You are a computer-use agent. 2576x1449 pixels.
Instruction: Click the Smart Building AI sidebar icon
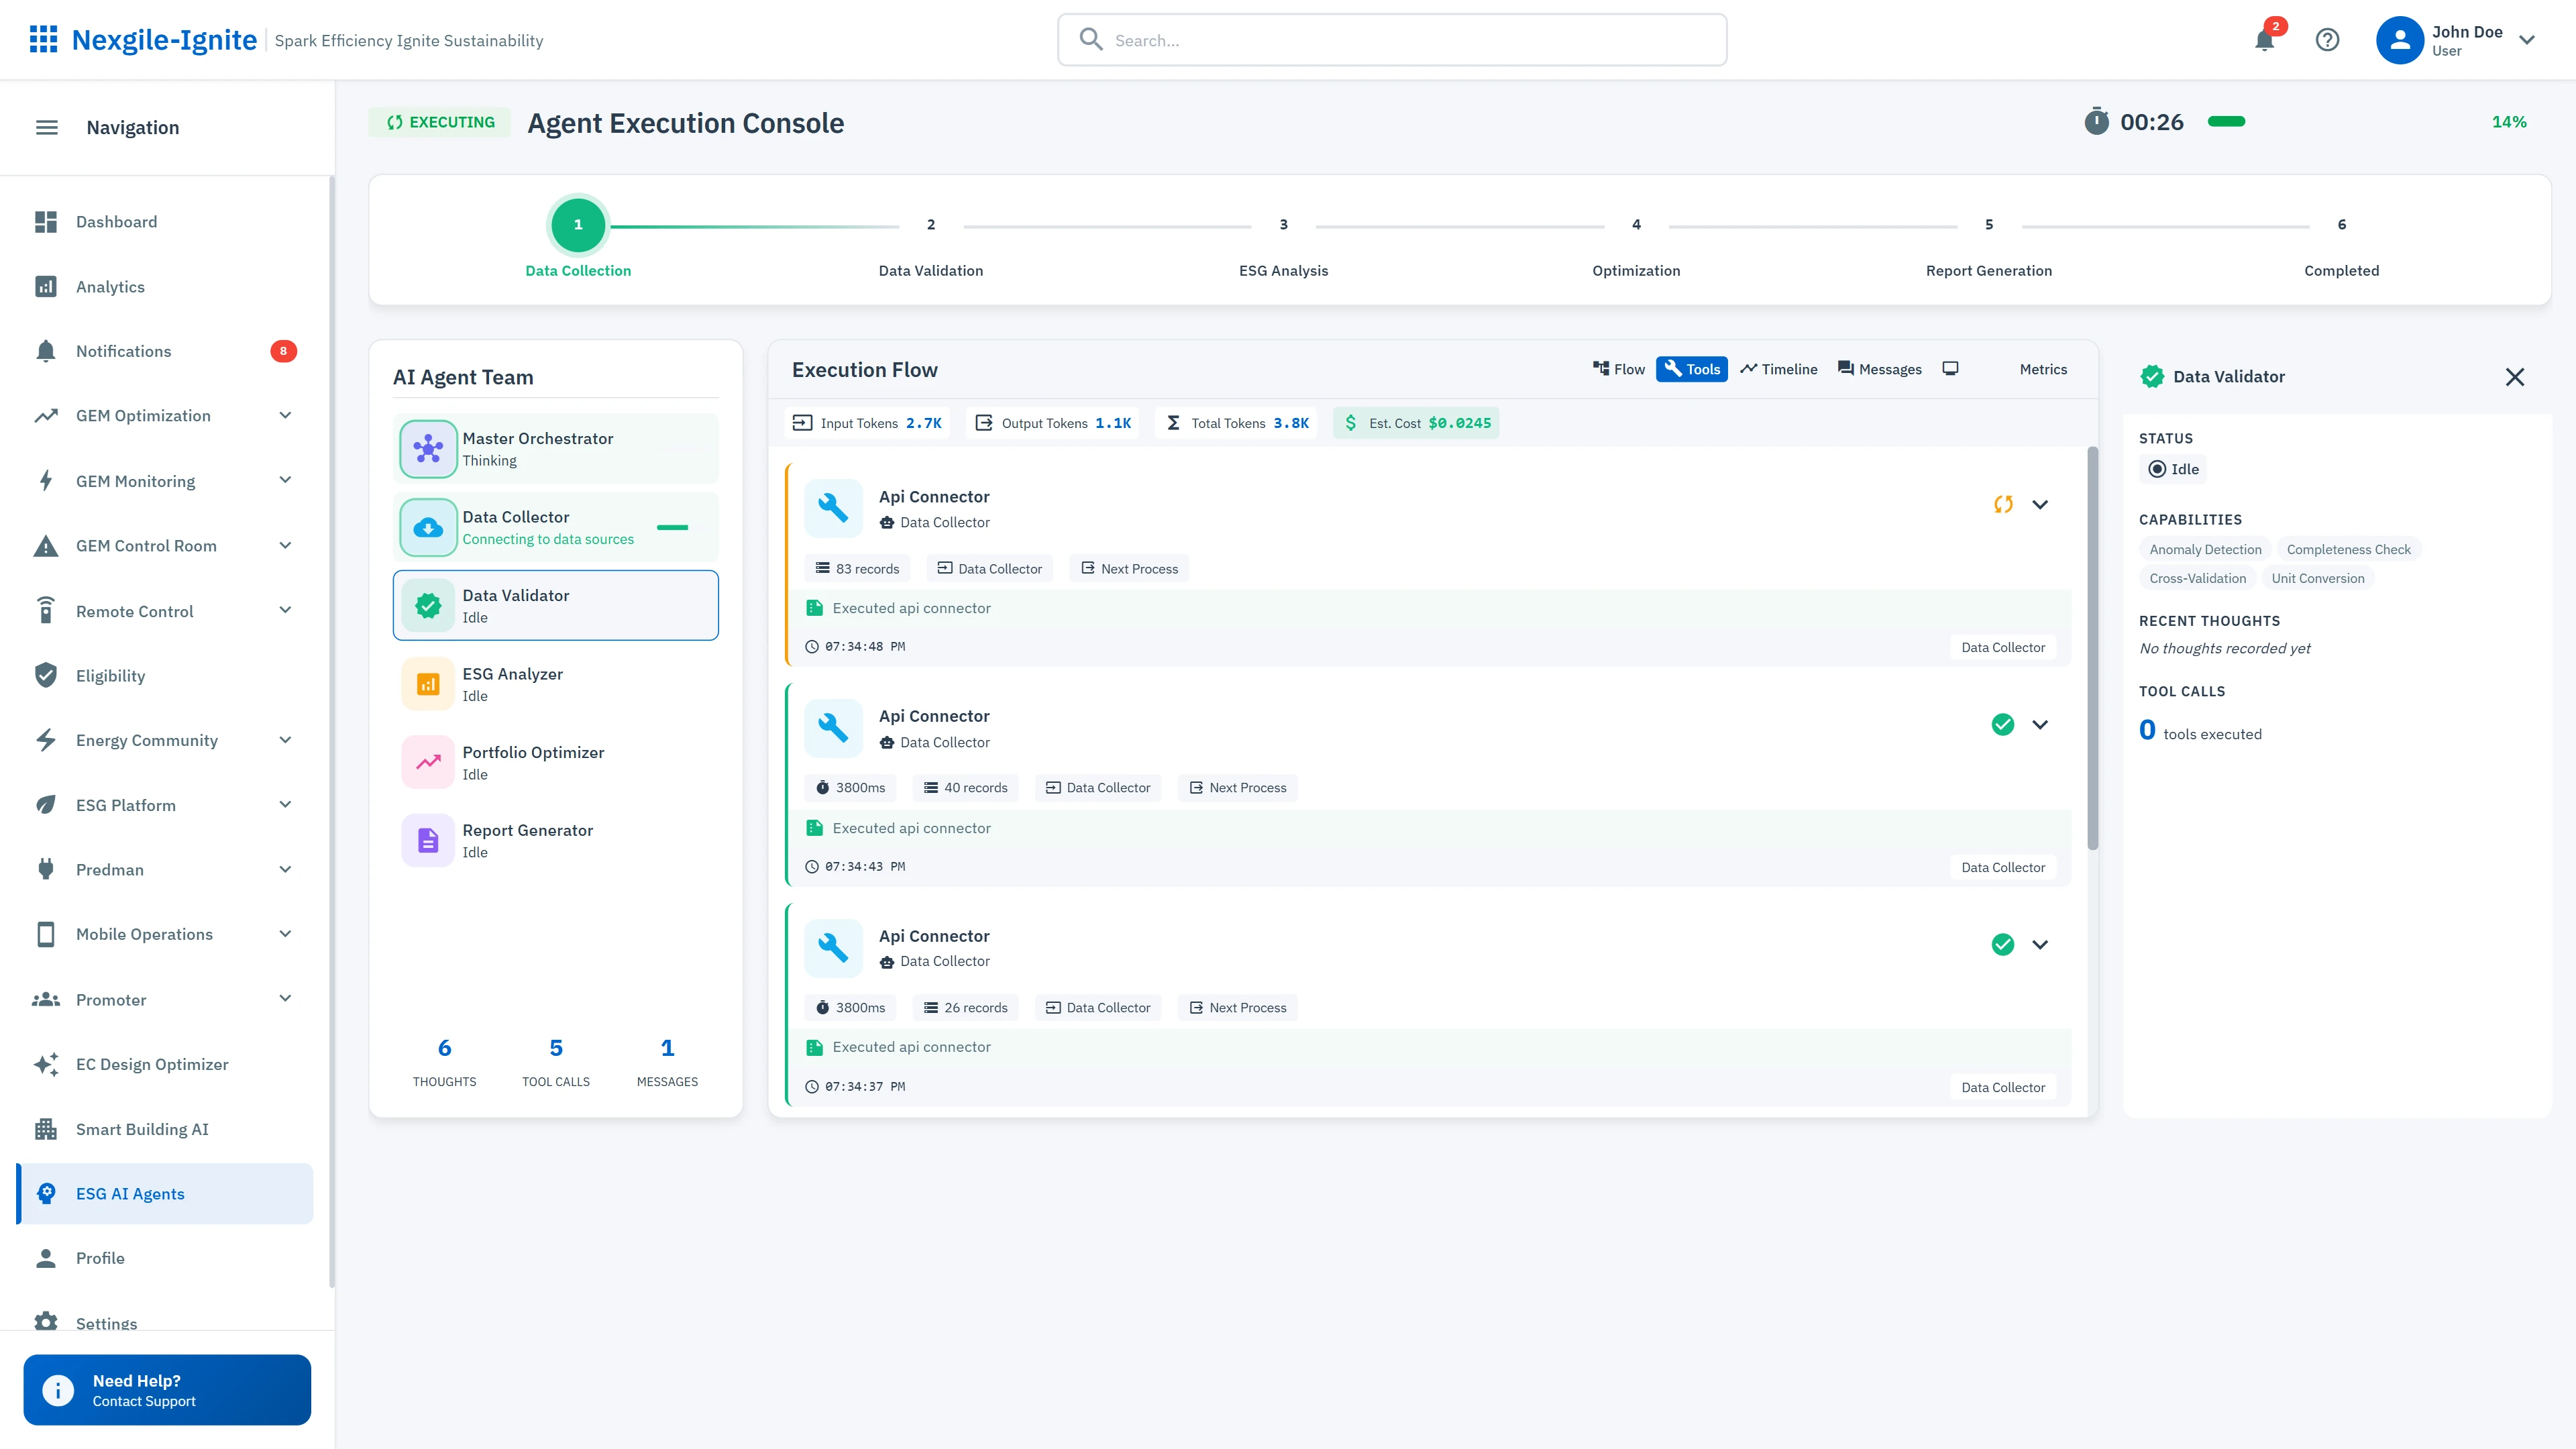(x=46, y=1129)
